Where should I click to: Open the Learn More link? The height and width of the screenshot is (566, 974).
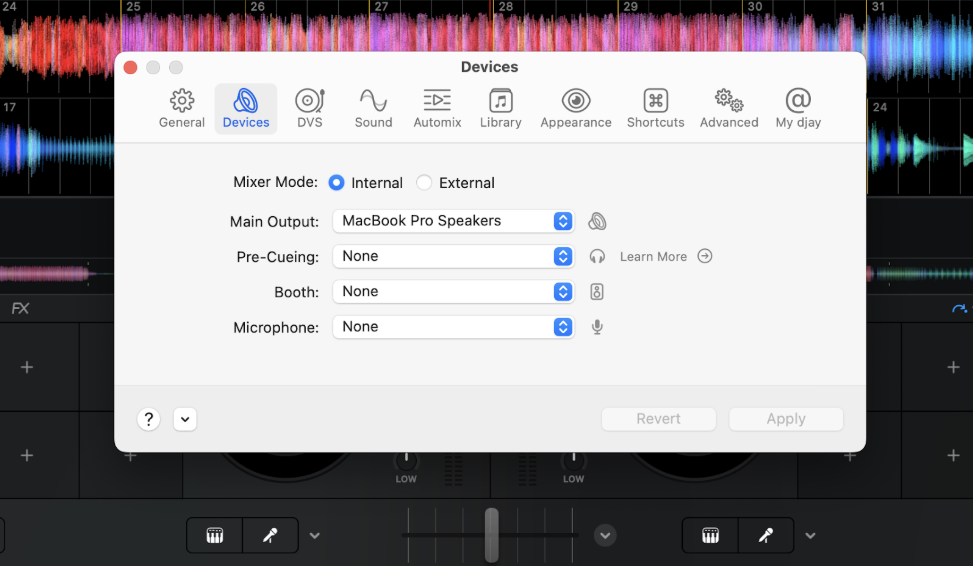tap(653, 257)
